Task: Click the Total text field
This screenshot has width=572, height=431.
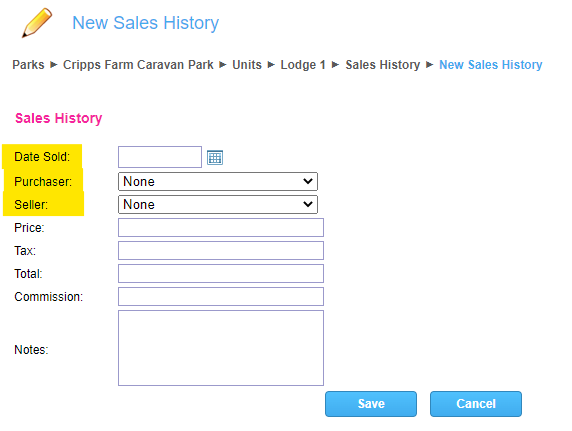Action: tap(221, 273)
